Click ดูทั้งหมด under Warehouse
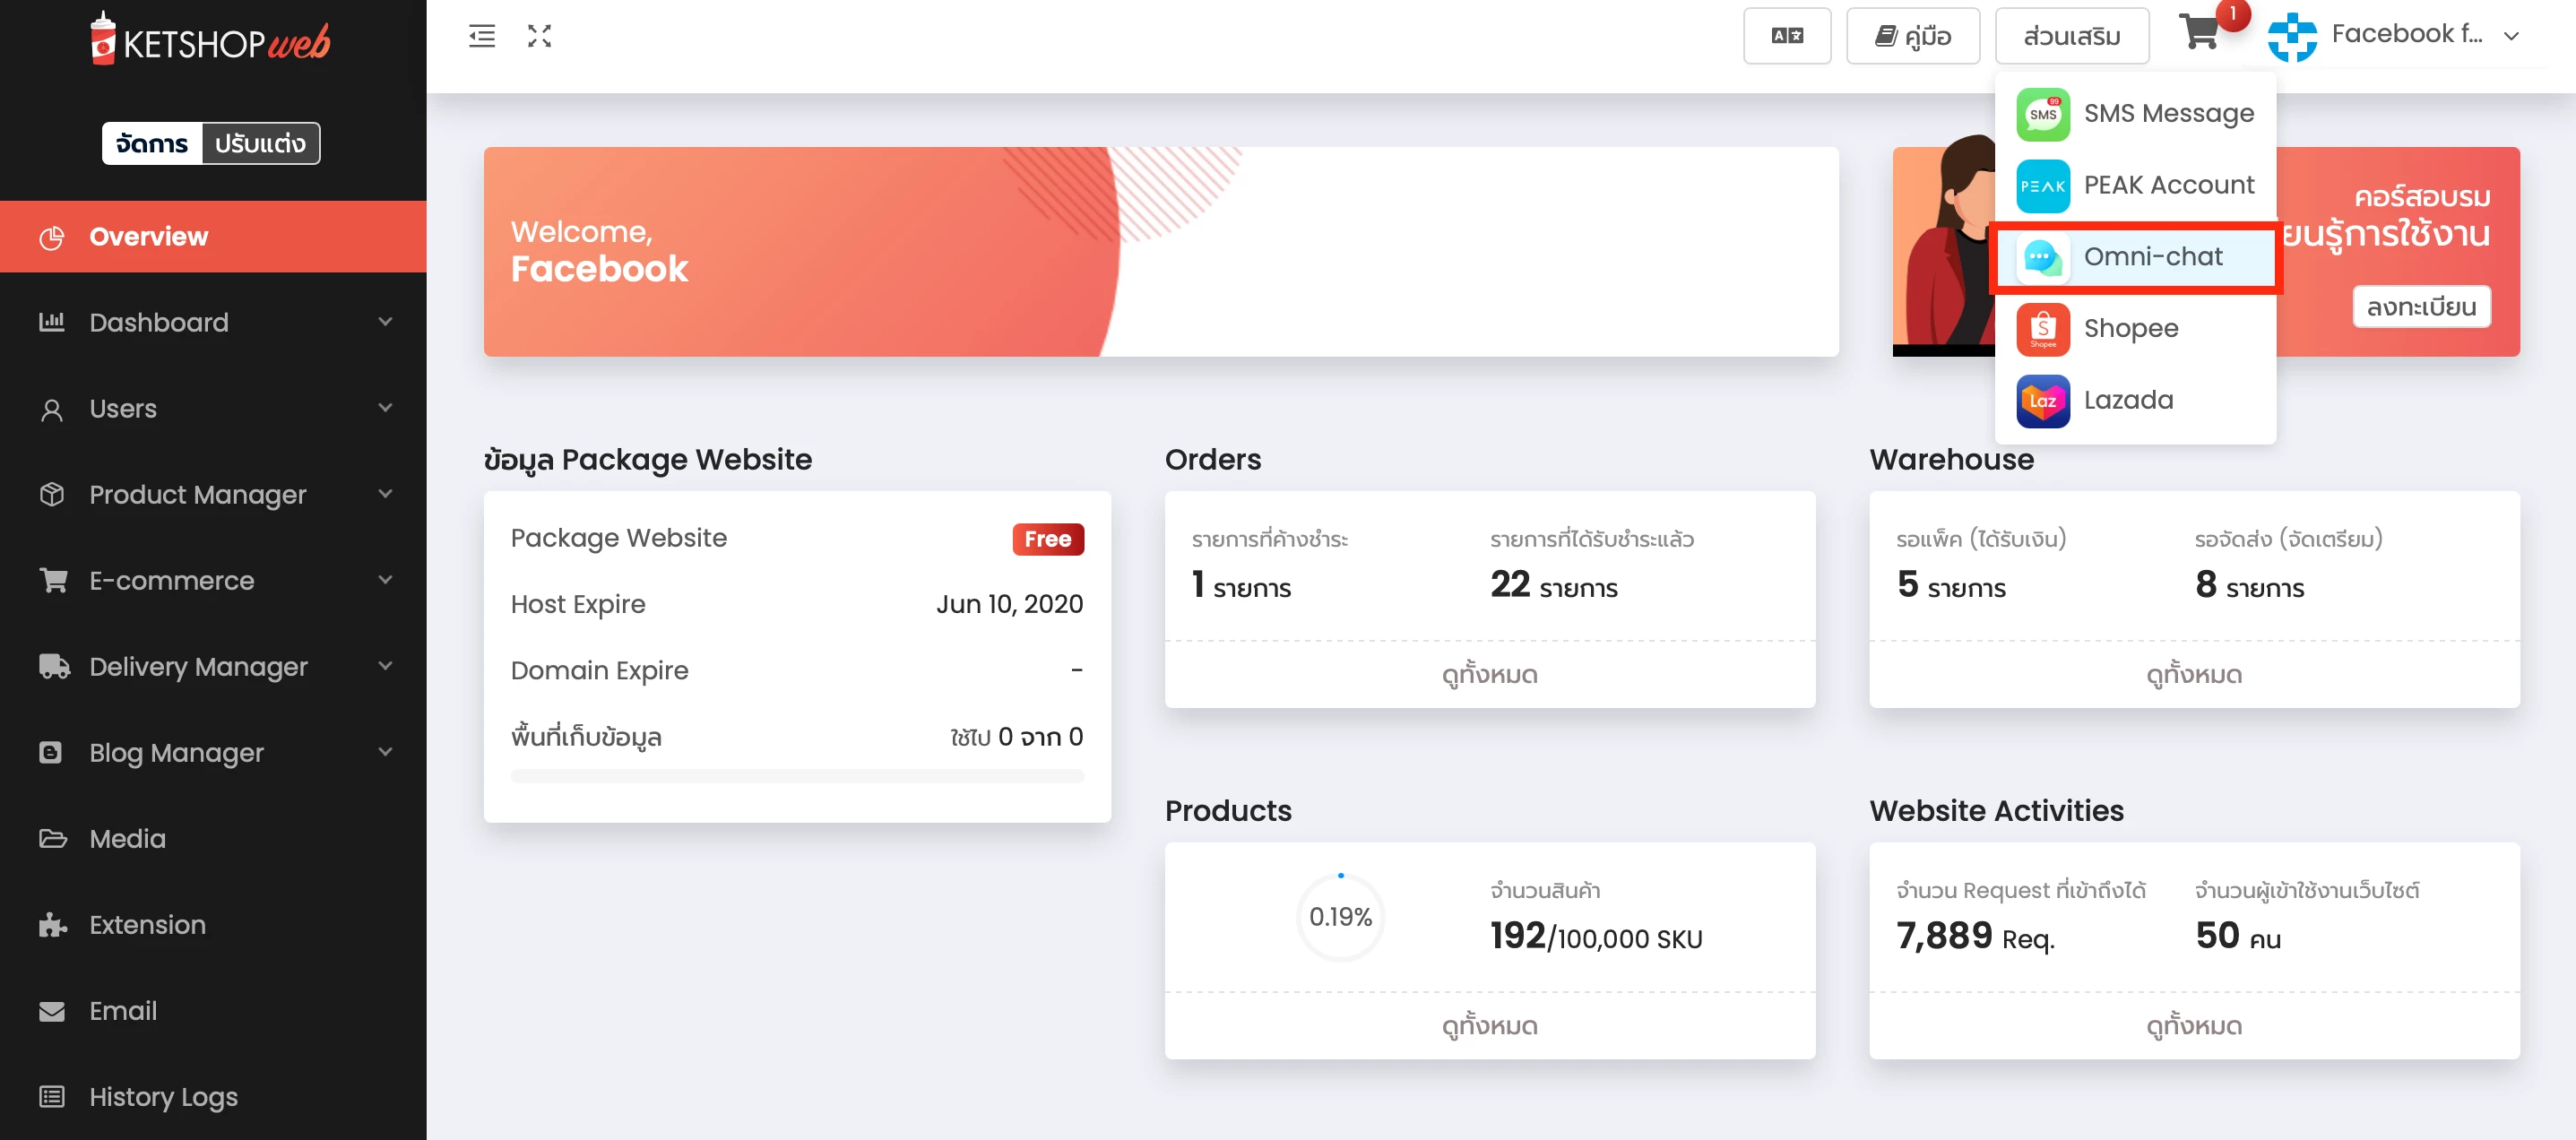This screenshot has height=1140, width=2576. pyautogui.click(x=2194, y=675)
